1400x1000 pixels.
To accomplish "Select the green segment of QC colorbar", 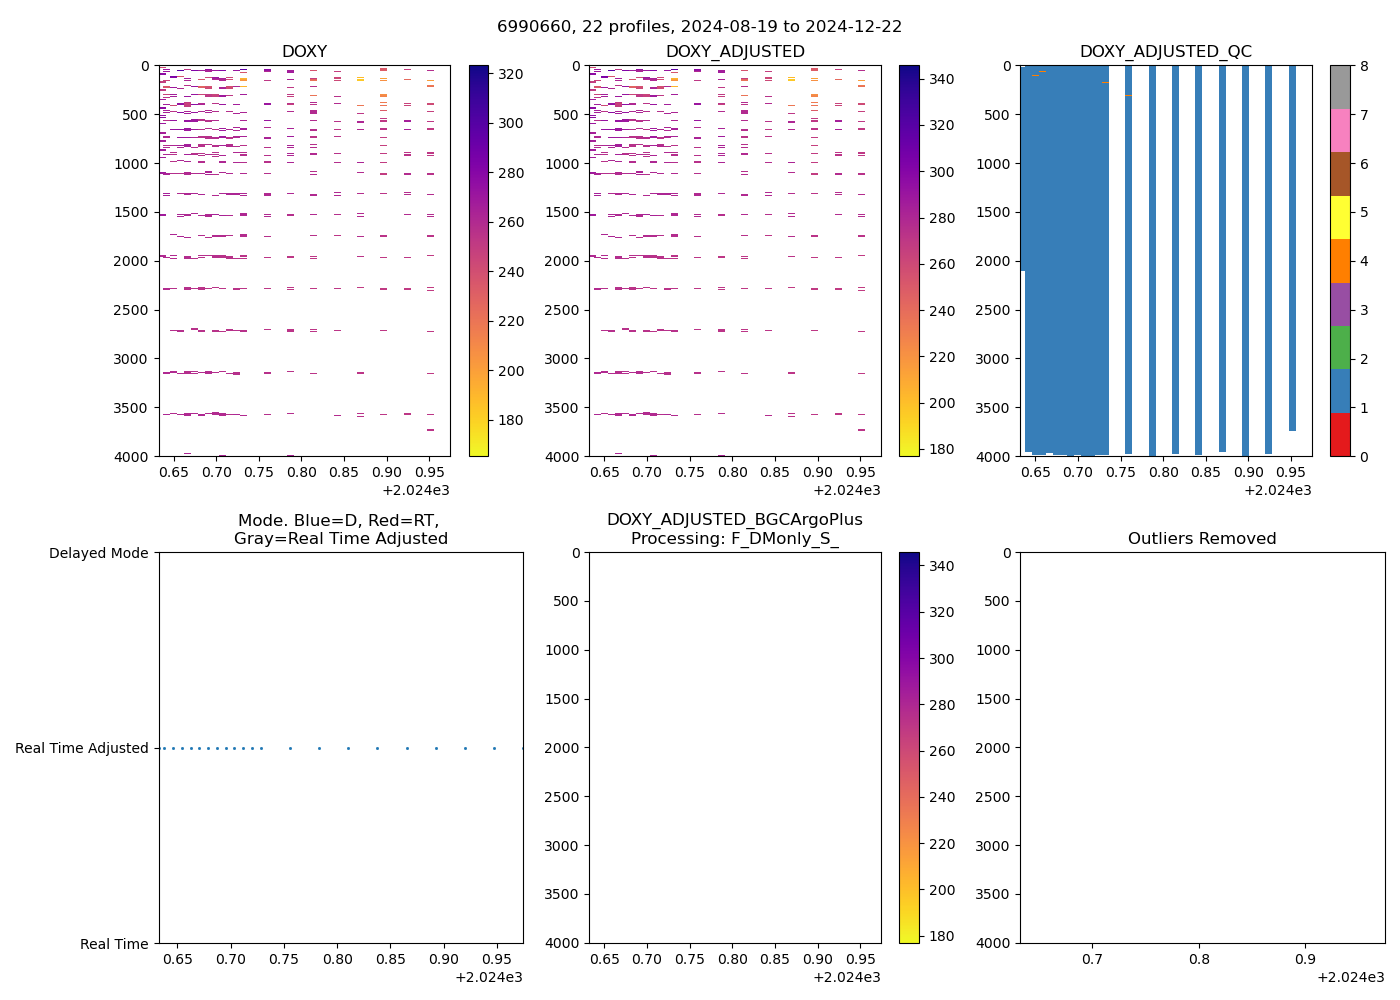I will pos(1340,348).
